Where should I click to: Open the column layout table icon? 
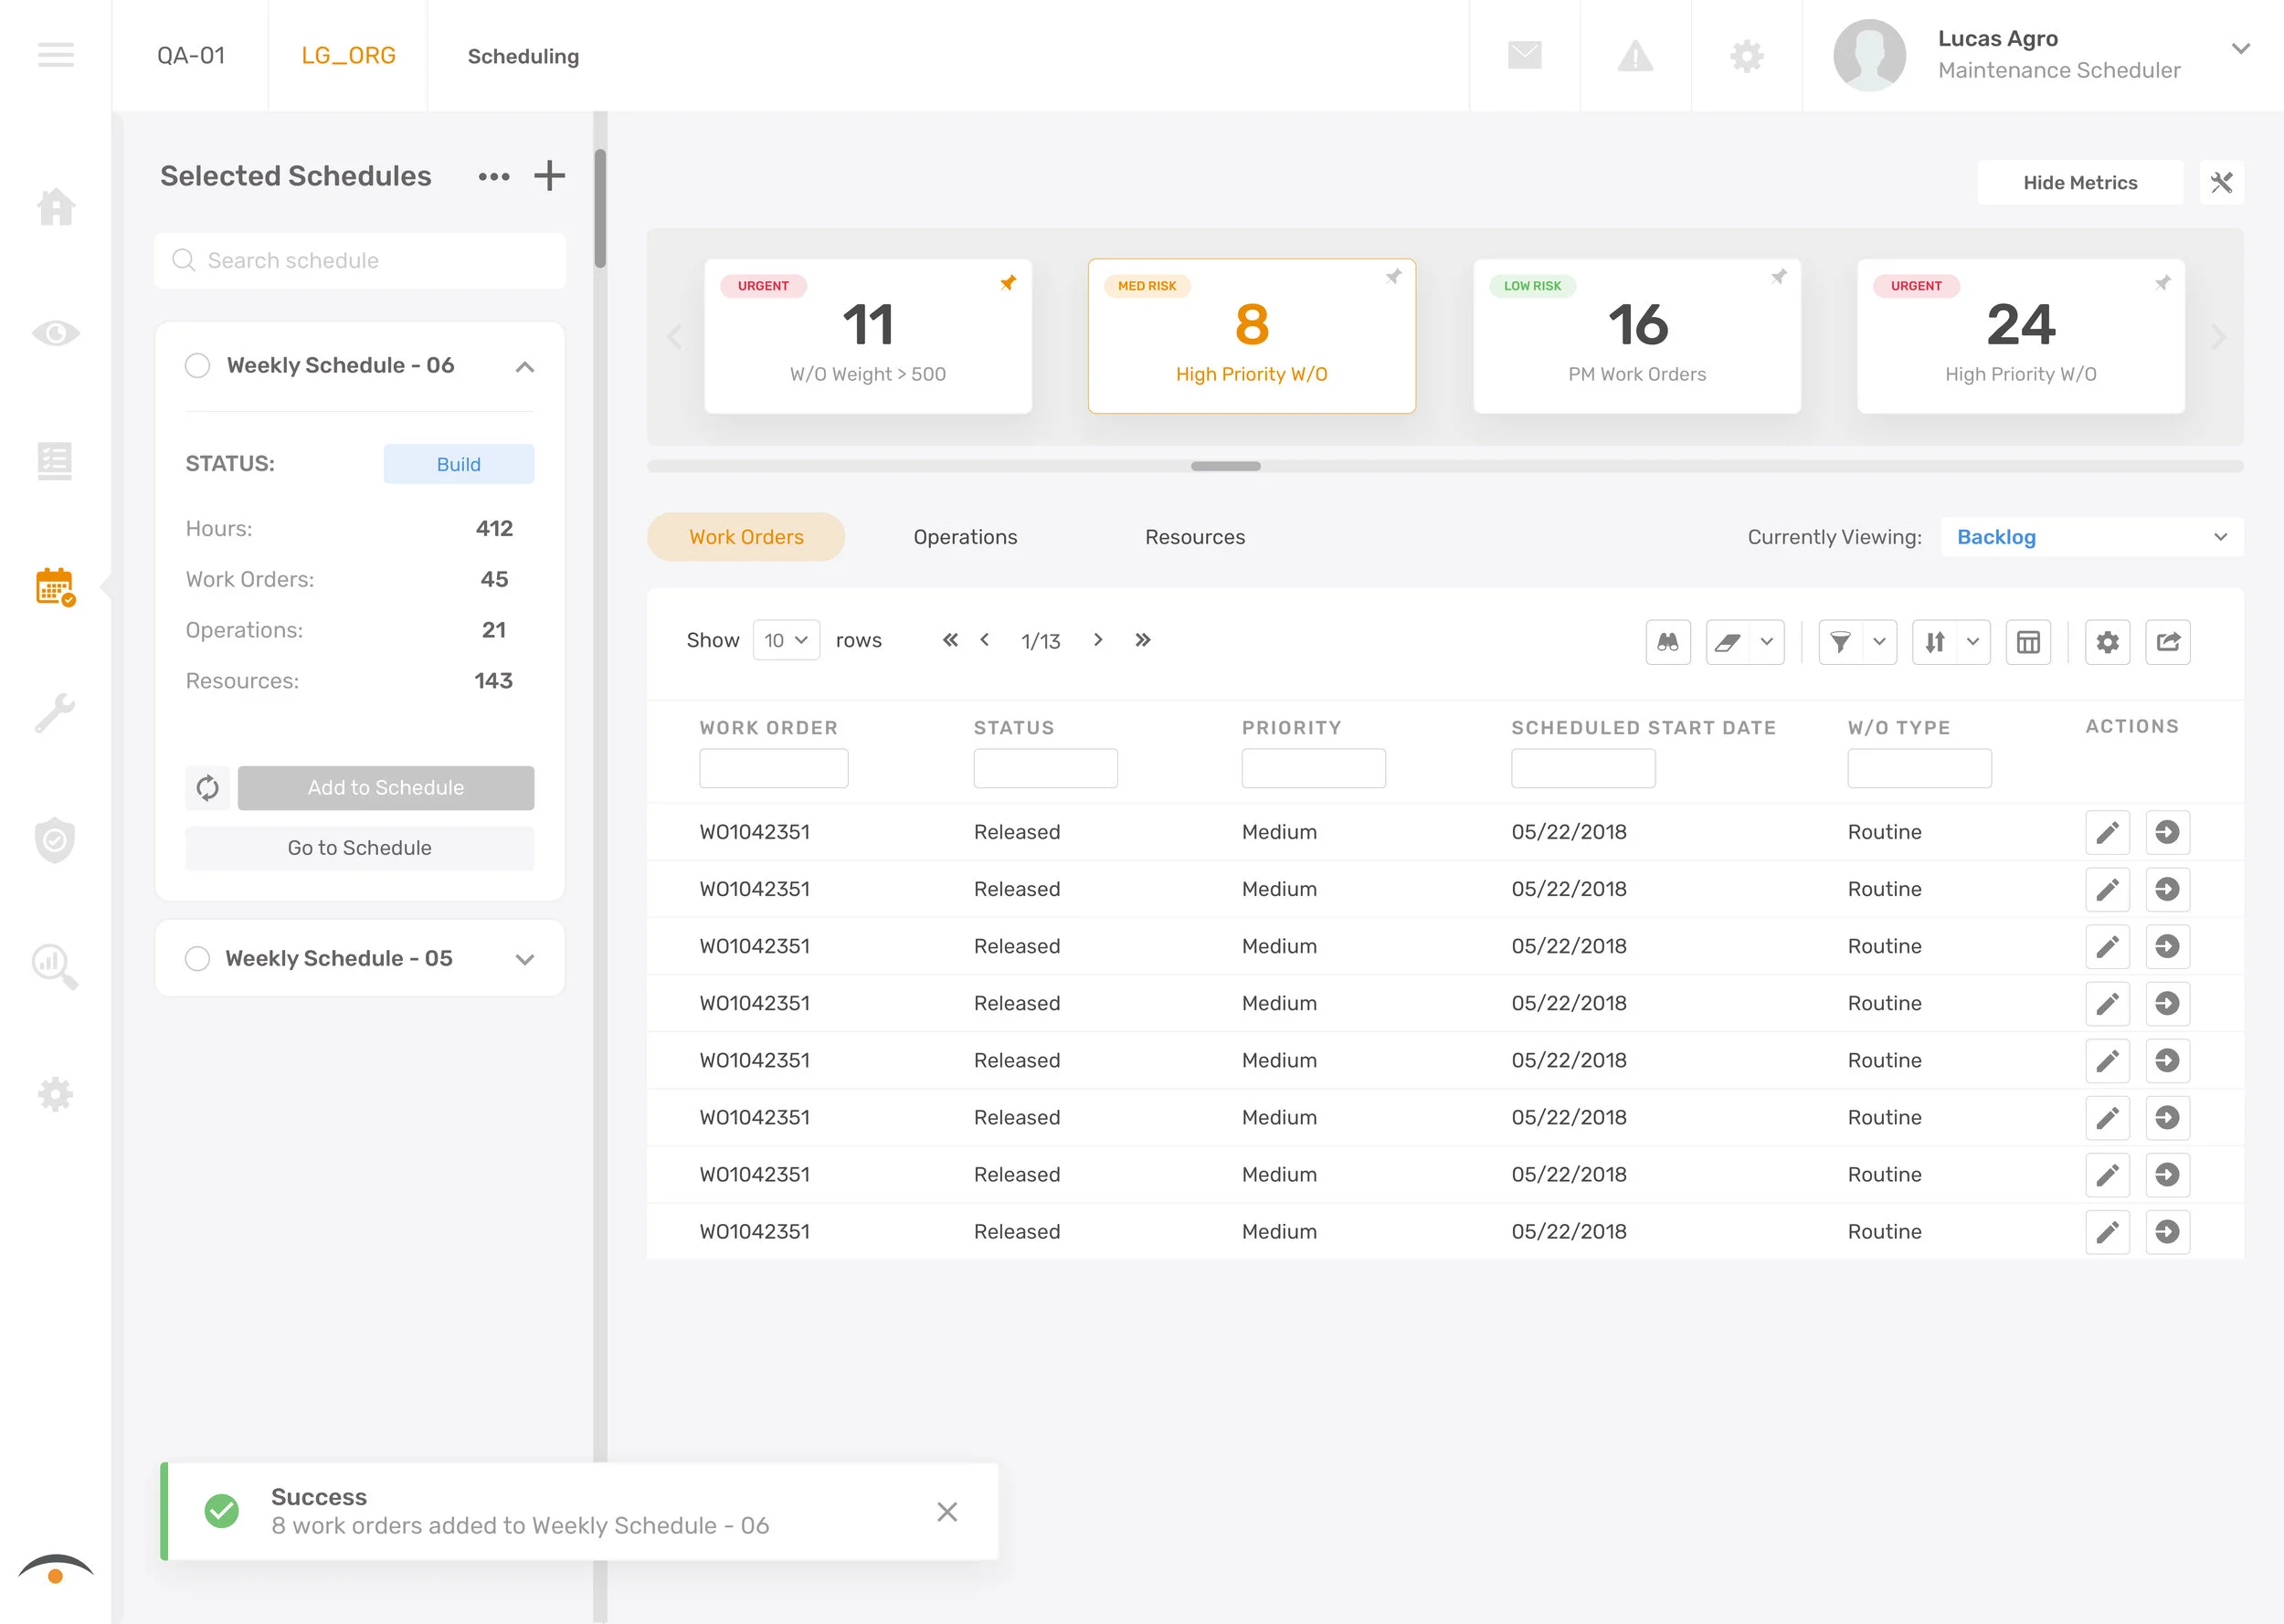point(2027,642)
